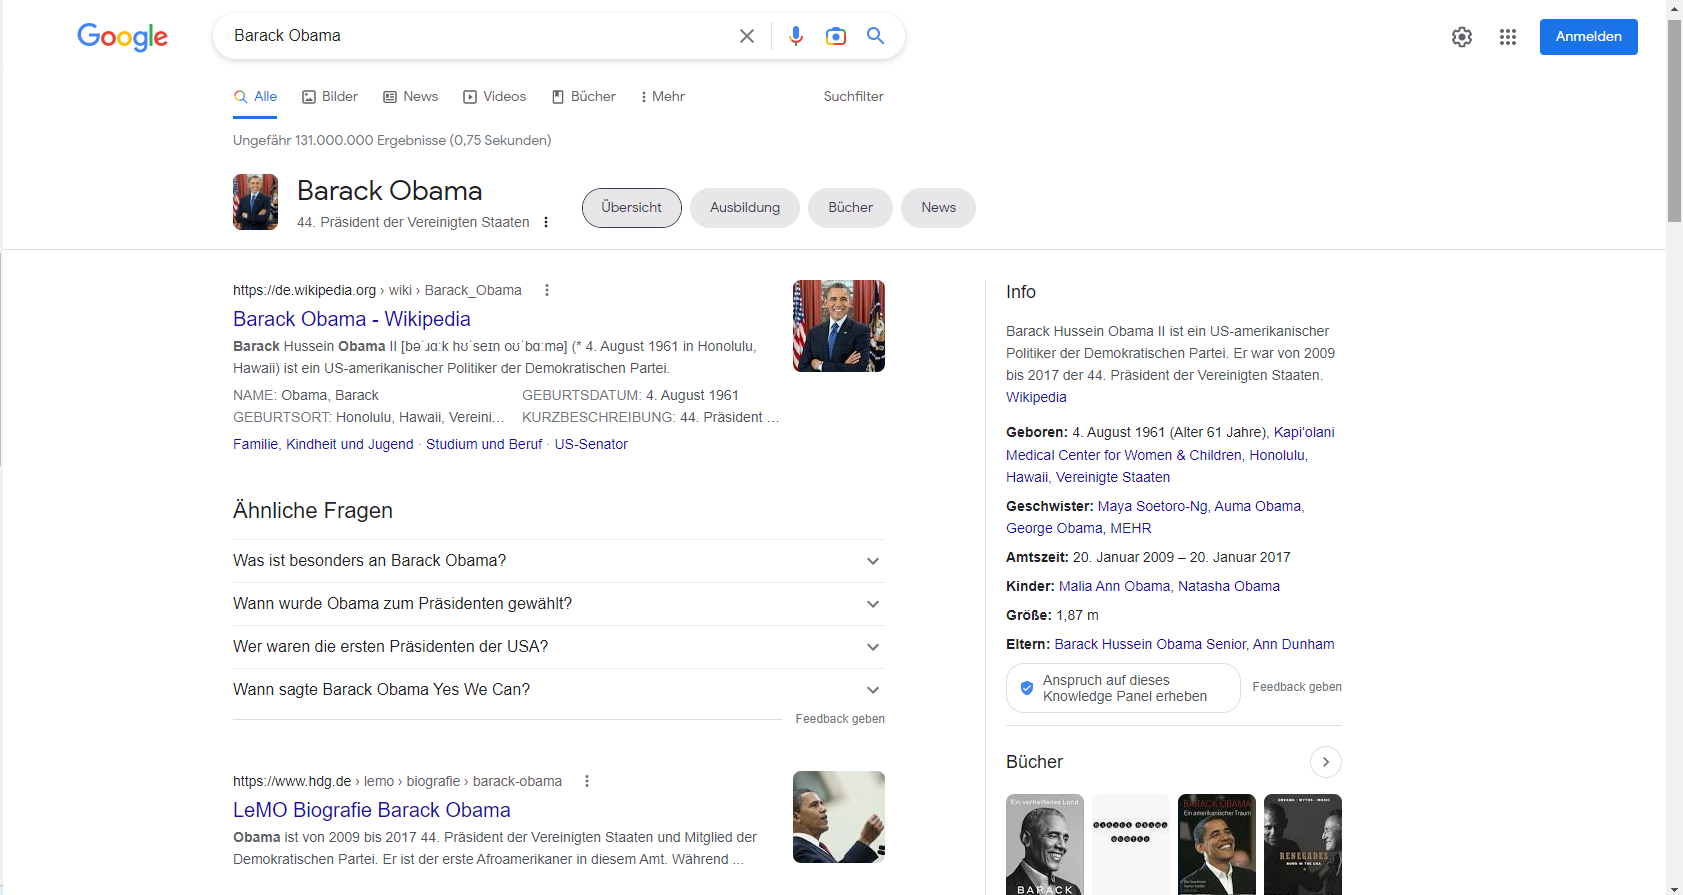Clear the search box with X

pyautogui.click(x=747, y=36)
